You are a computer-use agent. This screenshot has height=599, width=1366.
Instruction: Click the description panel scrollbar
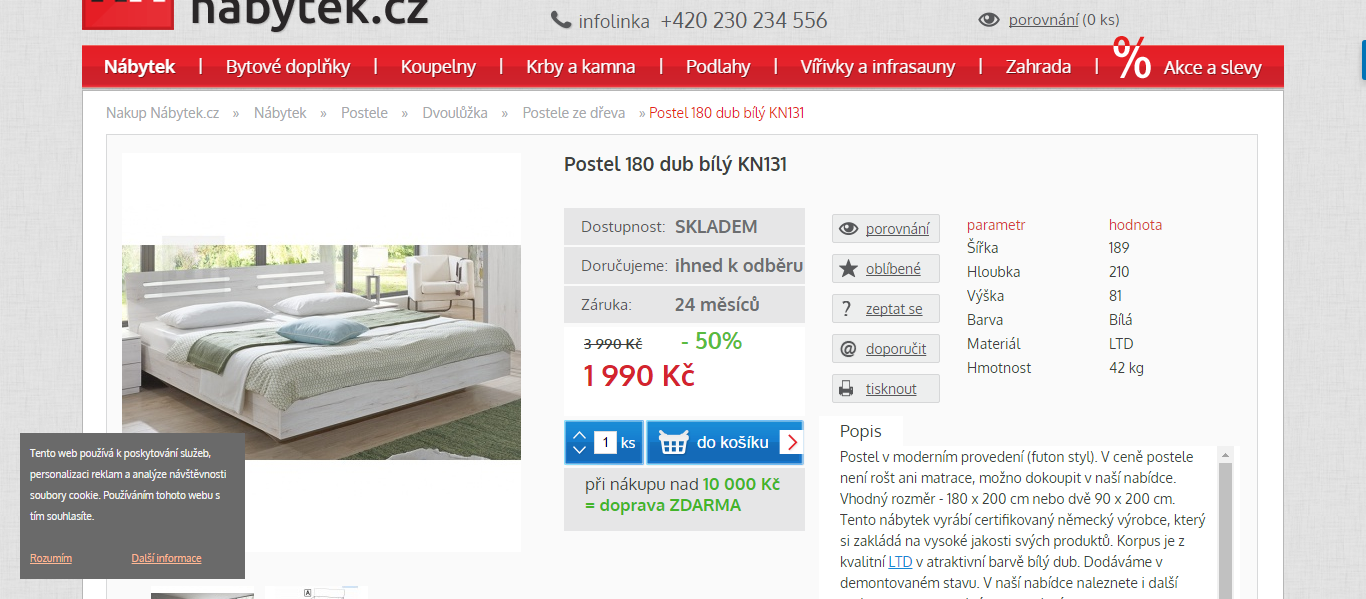(x=1225, y=522)
